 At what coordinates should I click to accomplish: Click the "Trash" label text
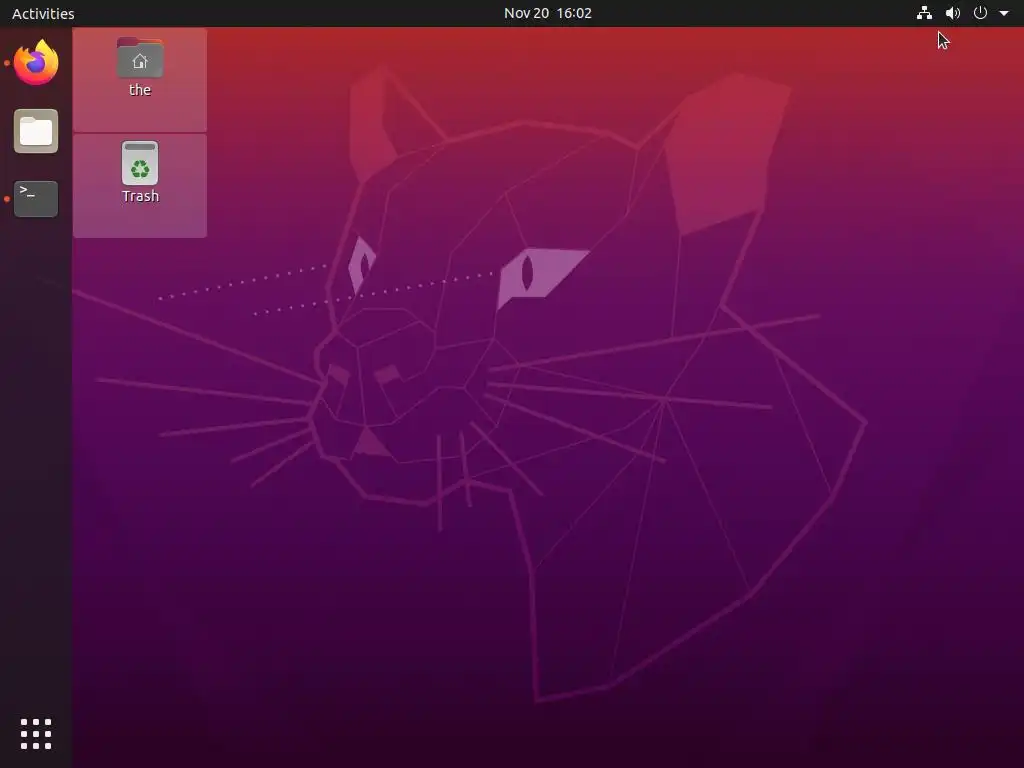[x=140, y=196]
